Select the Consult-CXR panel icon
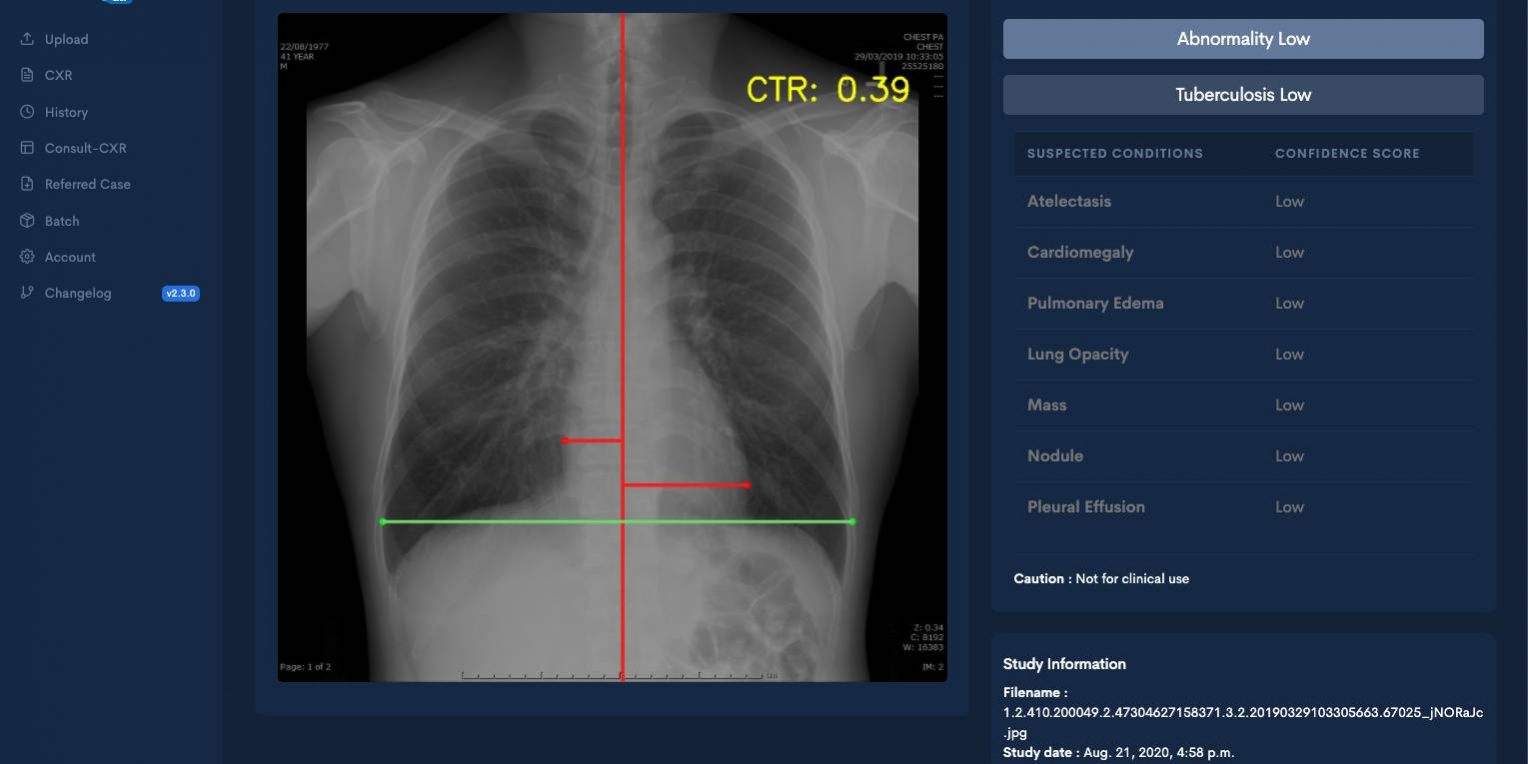The height and width of the screenshot is (764, 1528). [24, 147]
